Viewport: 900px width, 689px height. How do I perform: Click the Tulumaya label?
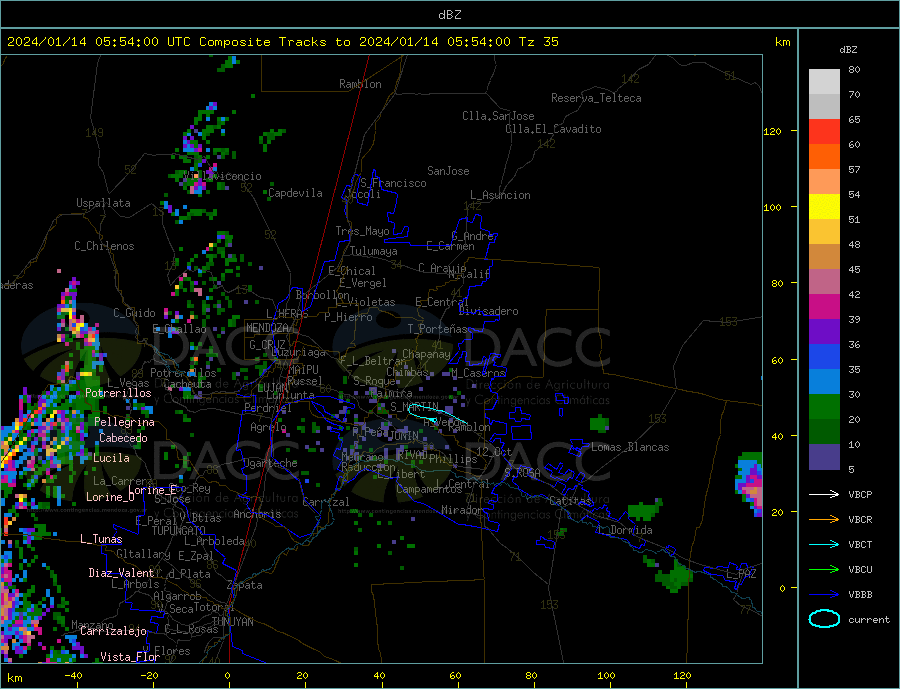374,251
